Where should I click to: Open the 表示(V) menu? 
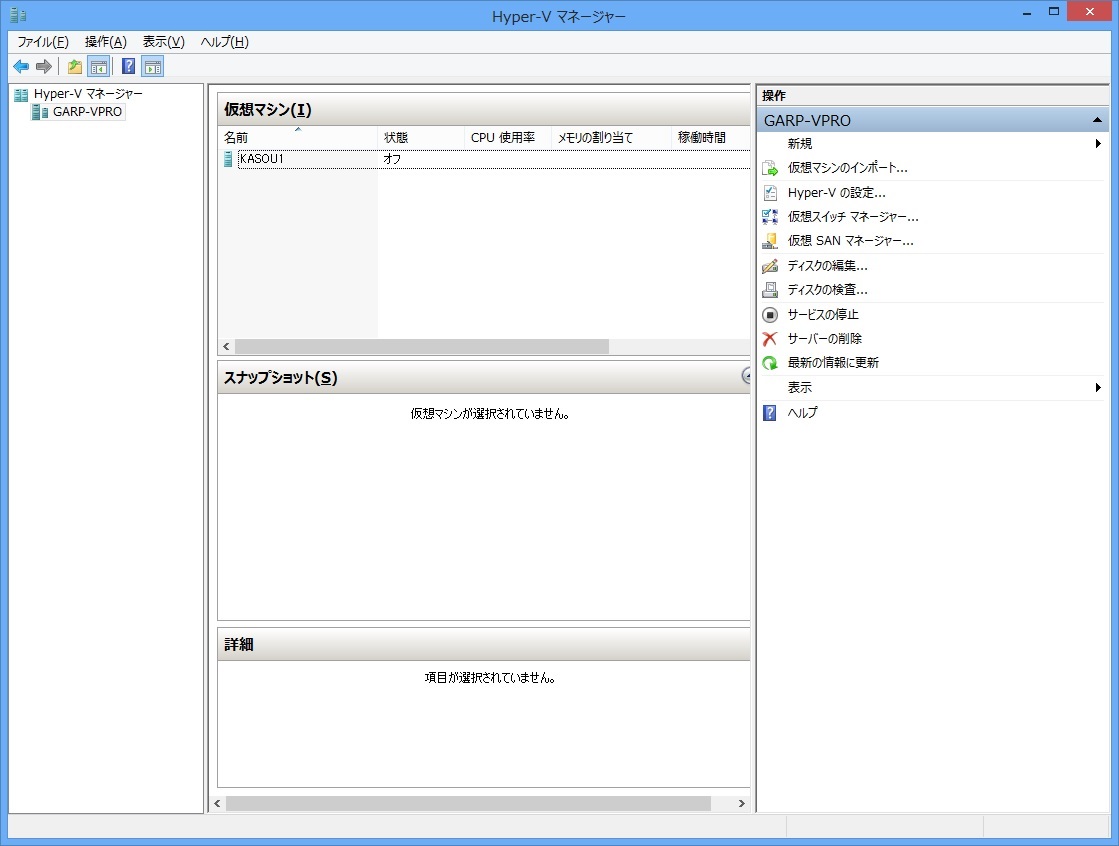[163, 42]
